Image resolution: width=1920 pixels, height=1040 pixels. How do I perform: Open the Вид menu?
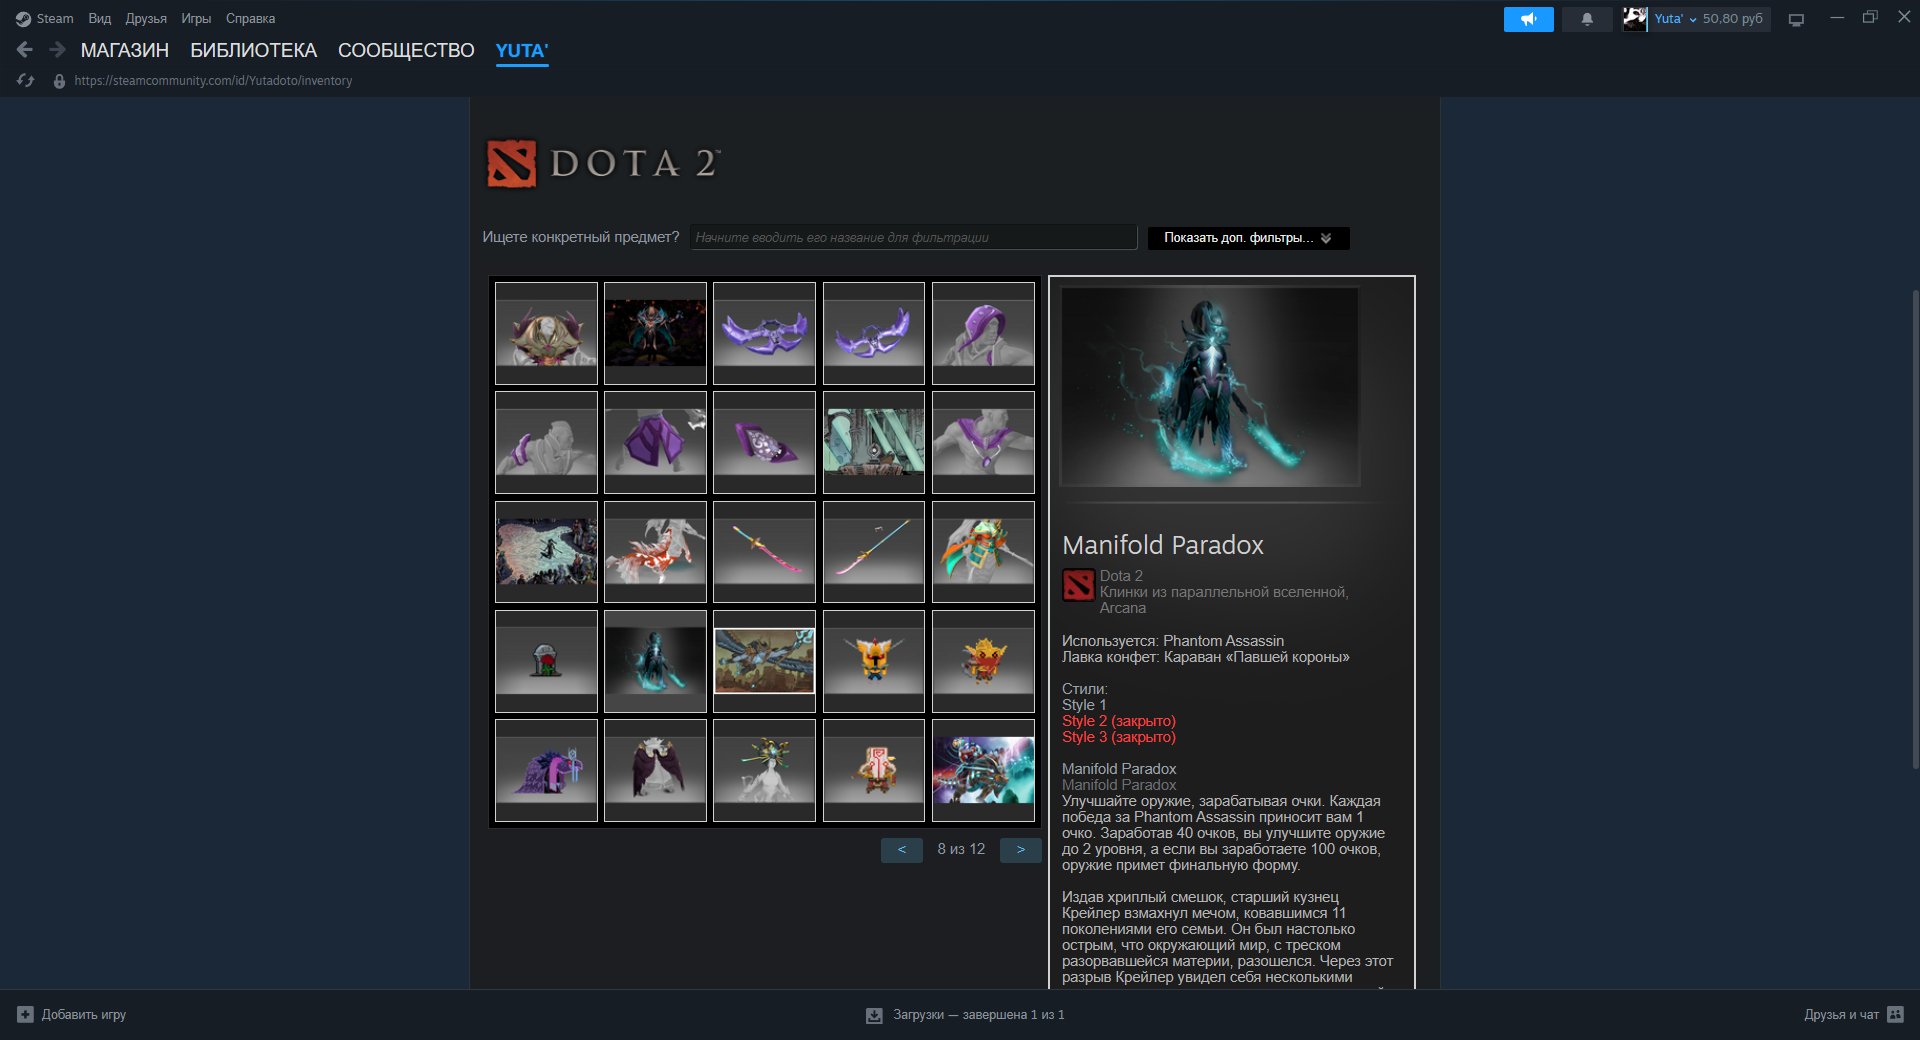coord(100,19)
